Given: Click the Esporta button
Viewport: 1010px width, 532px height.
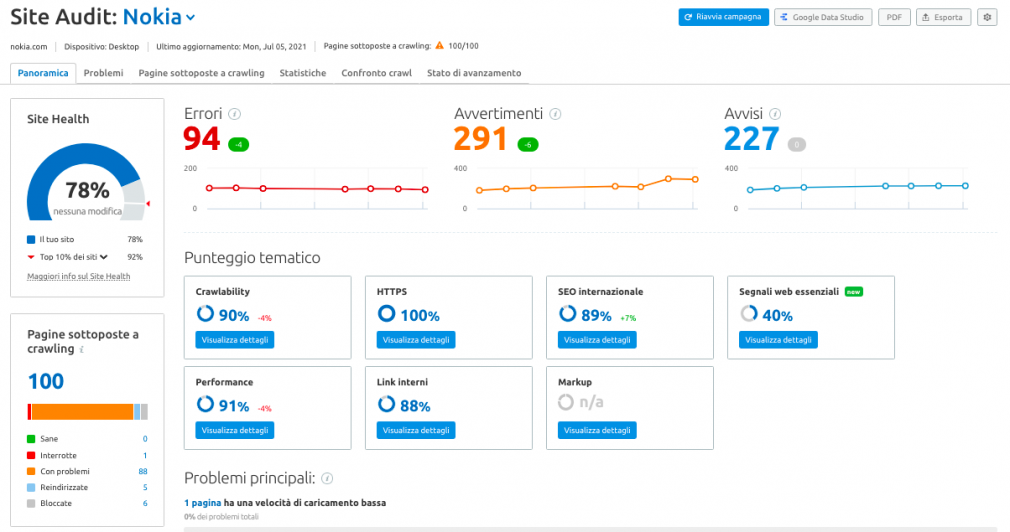Looking at the screenshot, I should pos(943,17).
